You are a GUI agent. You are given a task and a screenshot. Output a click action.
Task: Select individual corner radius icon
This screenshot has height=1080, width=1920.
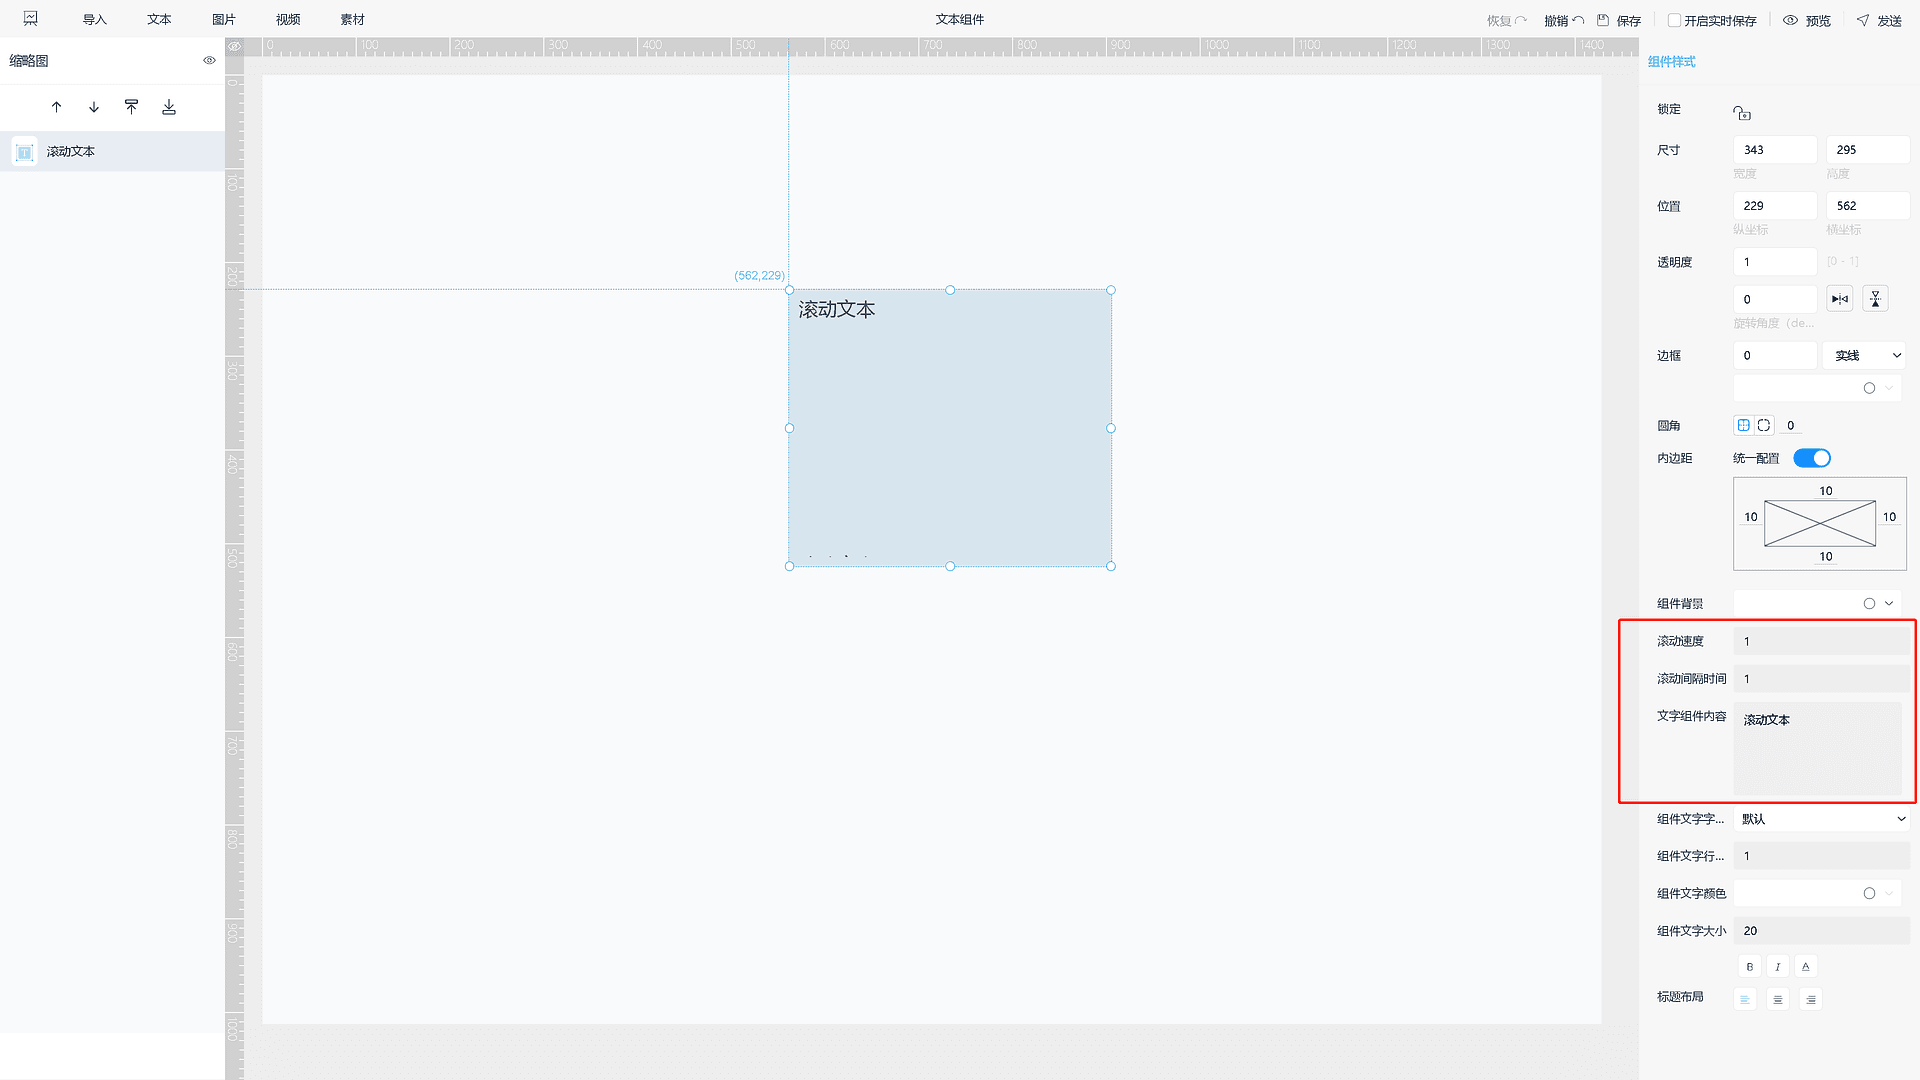tap(1764, 425)
